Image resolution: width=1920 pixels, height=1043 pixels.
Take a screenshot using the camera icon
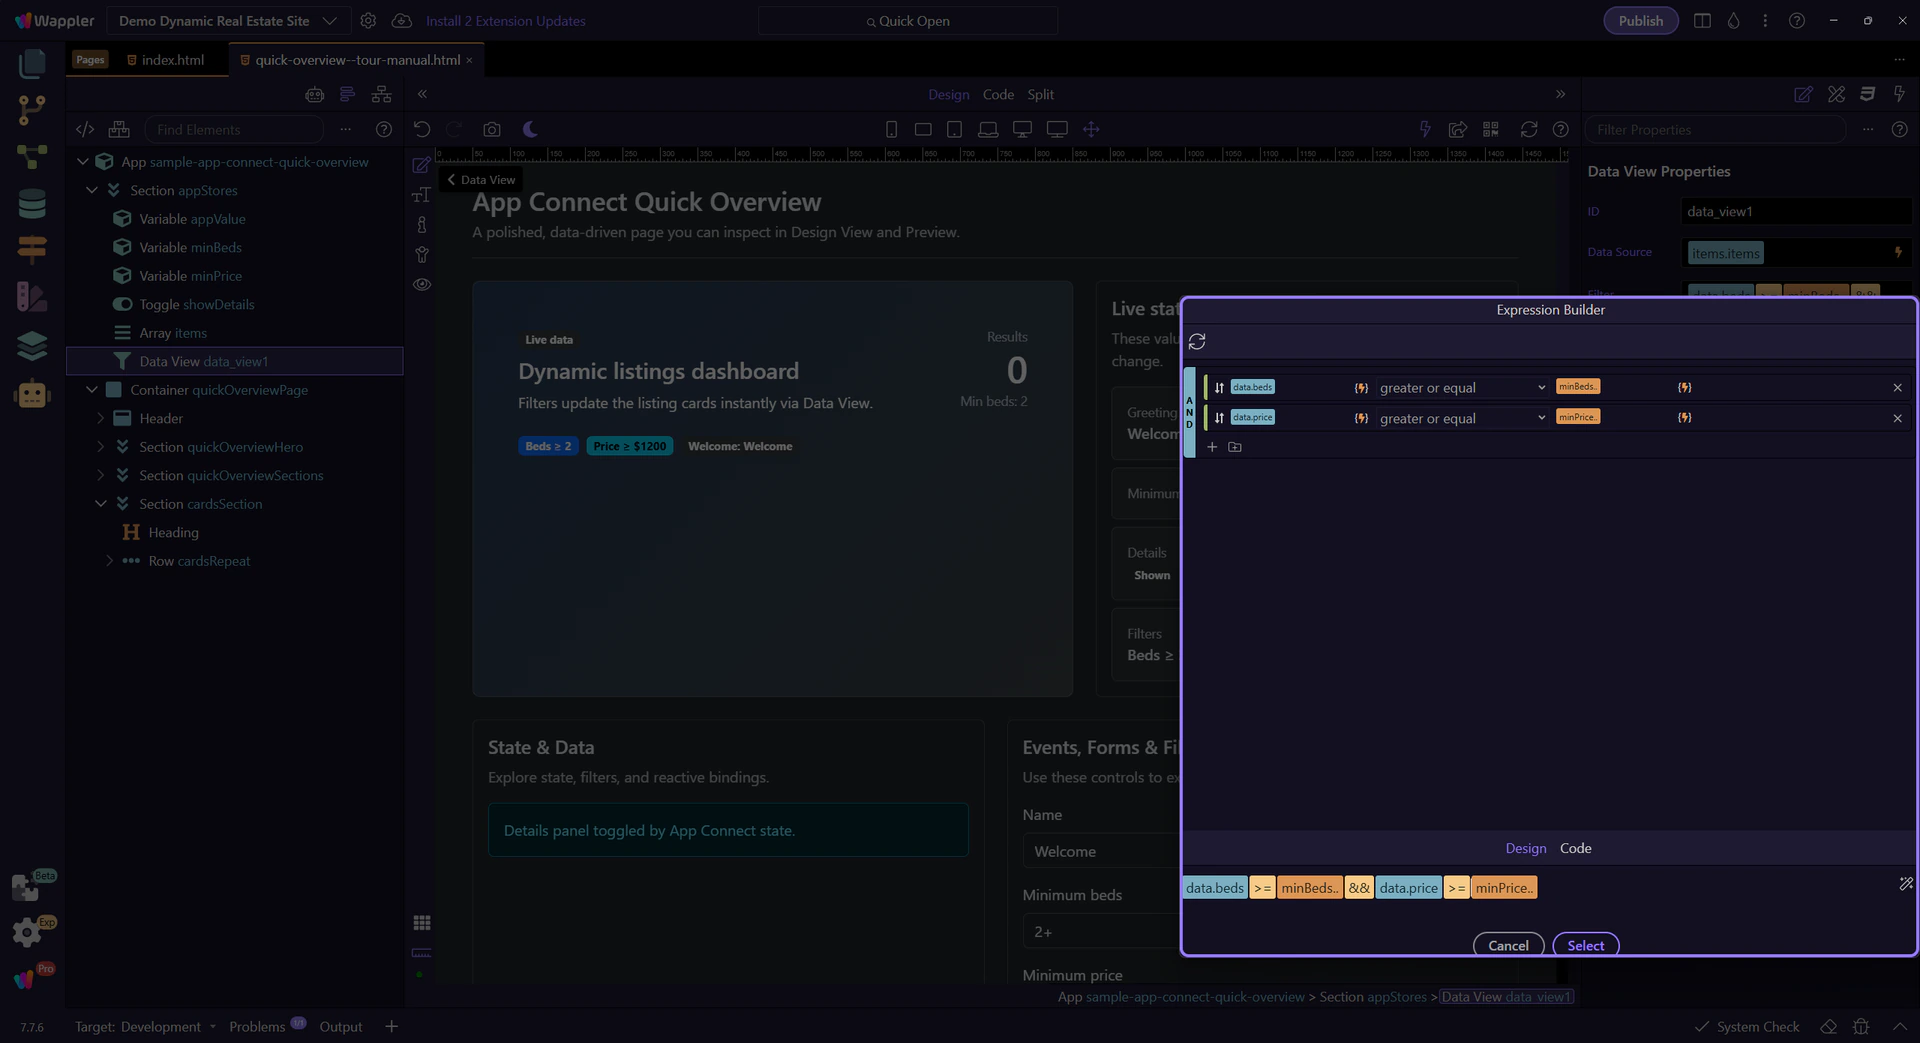coord(491,130)
